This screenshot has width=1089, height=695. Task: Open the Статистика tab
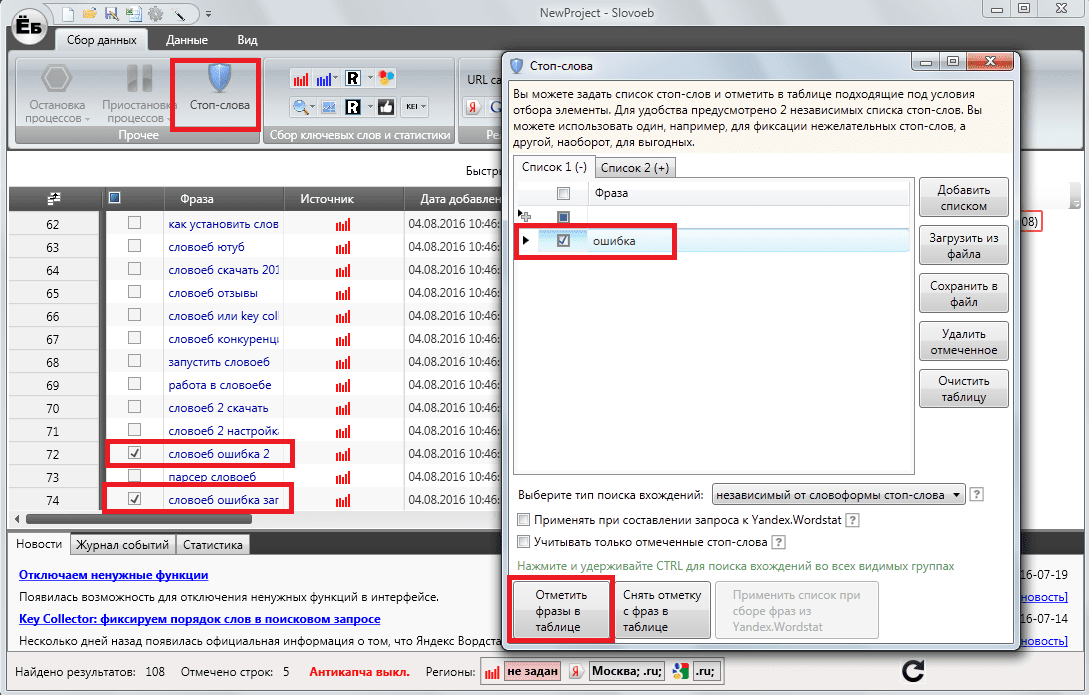pyautogui.click(x=213, y=545)
